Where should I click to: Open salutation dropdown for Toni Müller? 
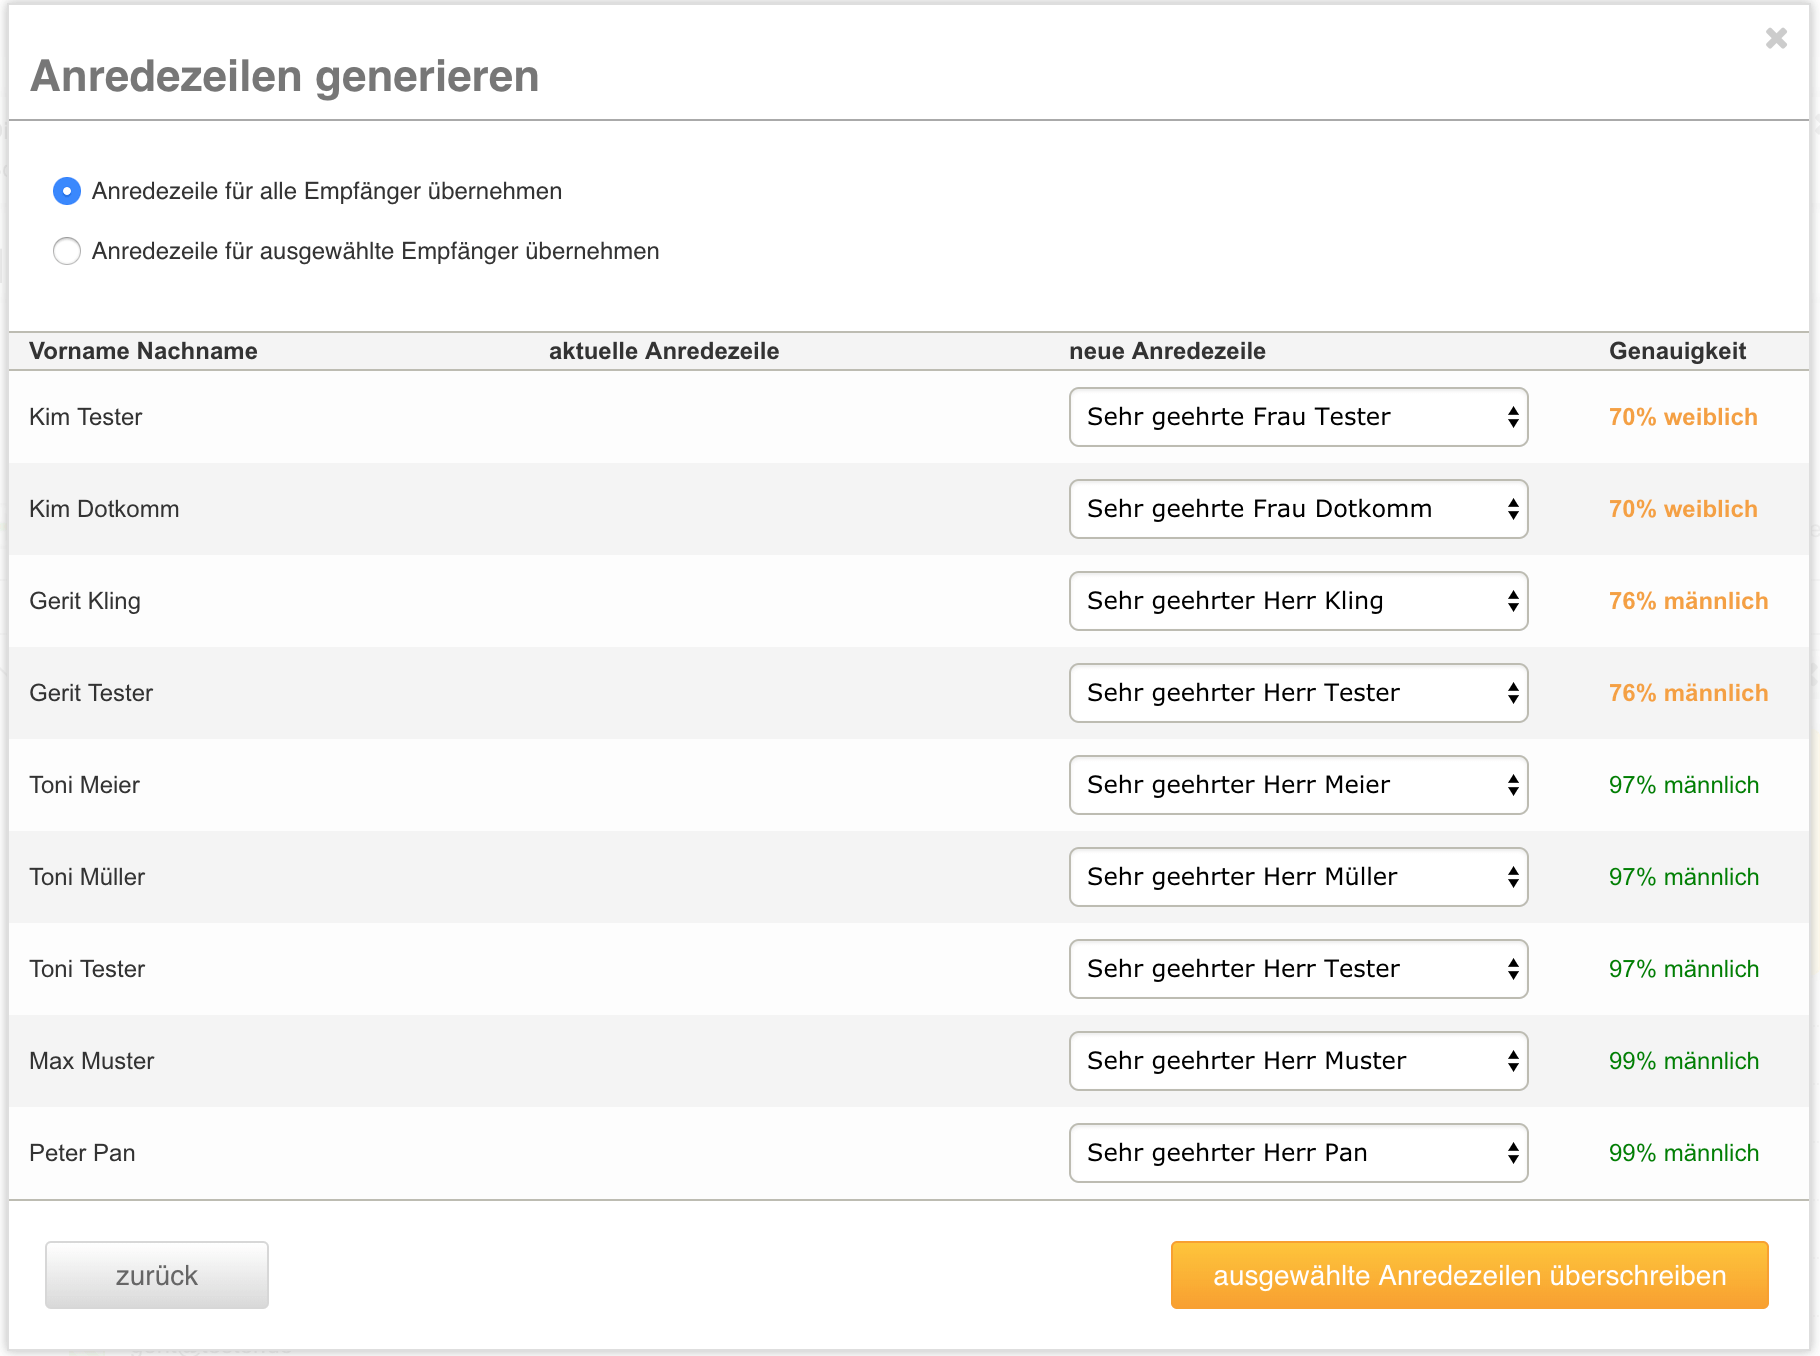tap(1298, 877)
